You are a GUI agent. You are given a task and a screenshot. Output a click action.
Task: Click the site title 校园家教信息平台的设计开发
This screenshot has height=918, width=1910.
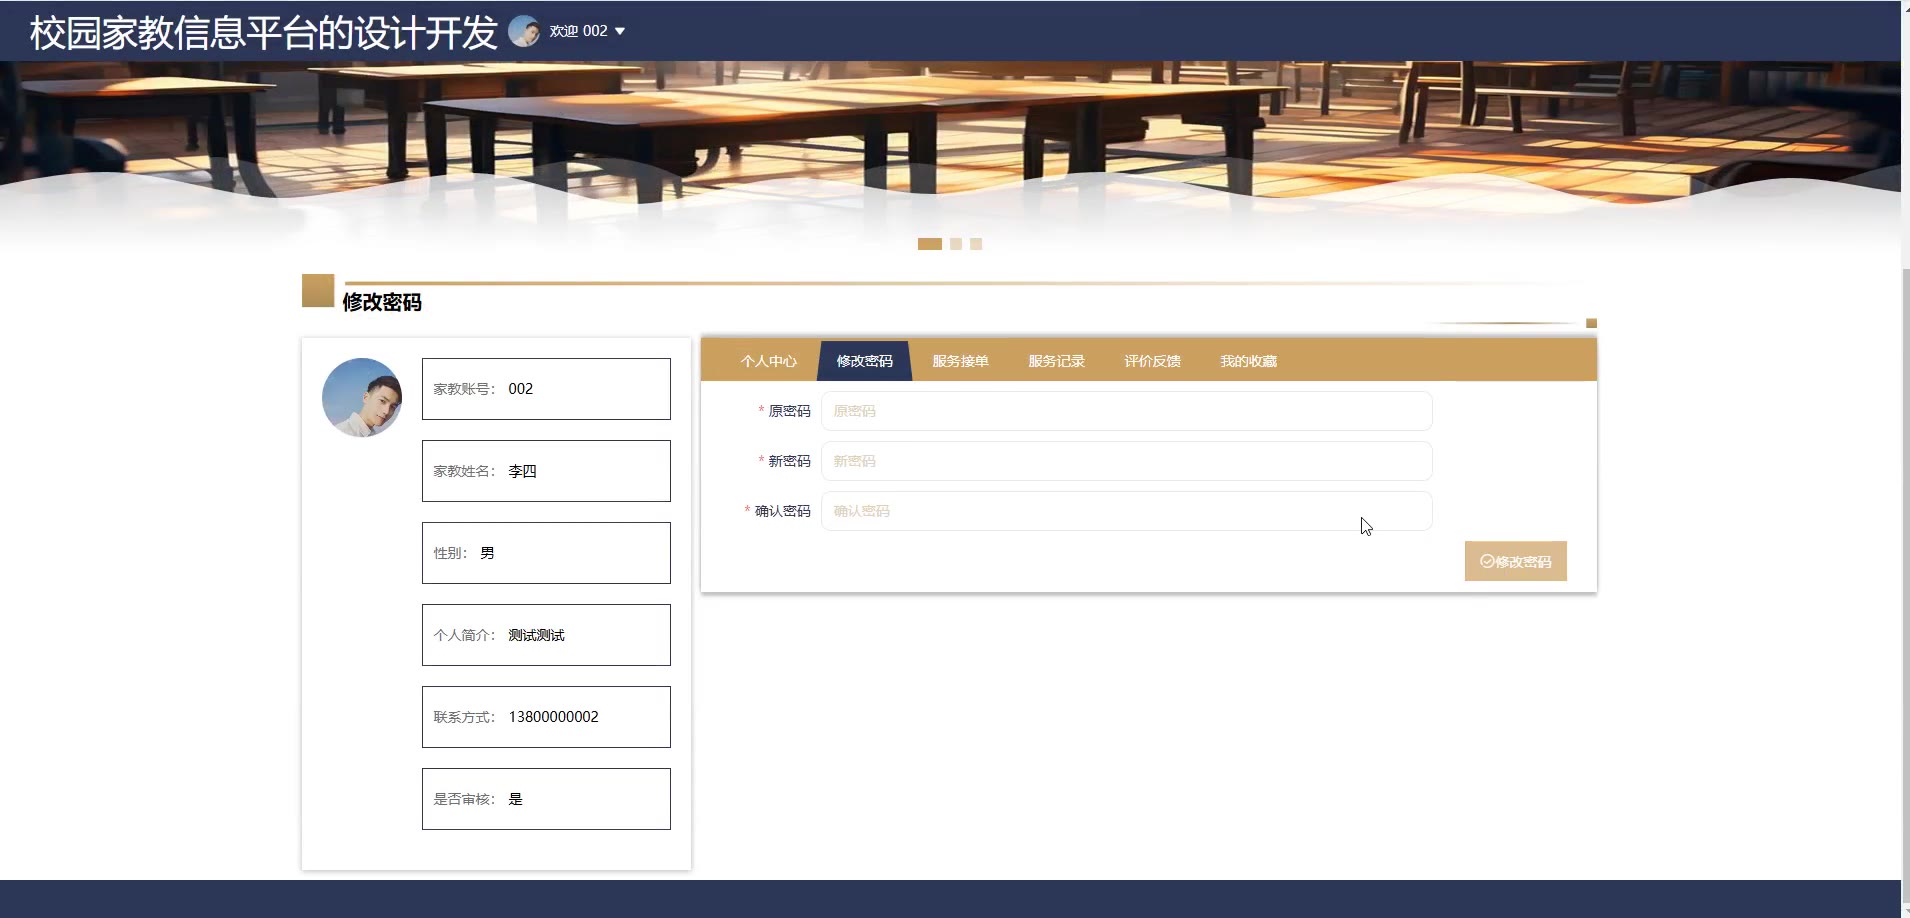tap(264, 33)
